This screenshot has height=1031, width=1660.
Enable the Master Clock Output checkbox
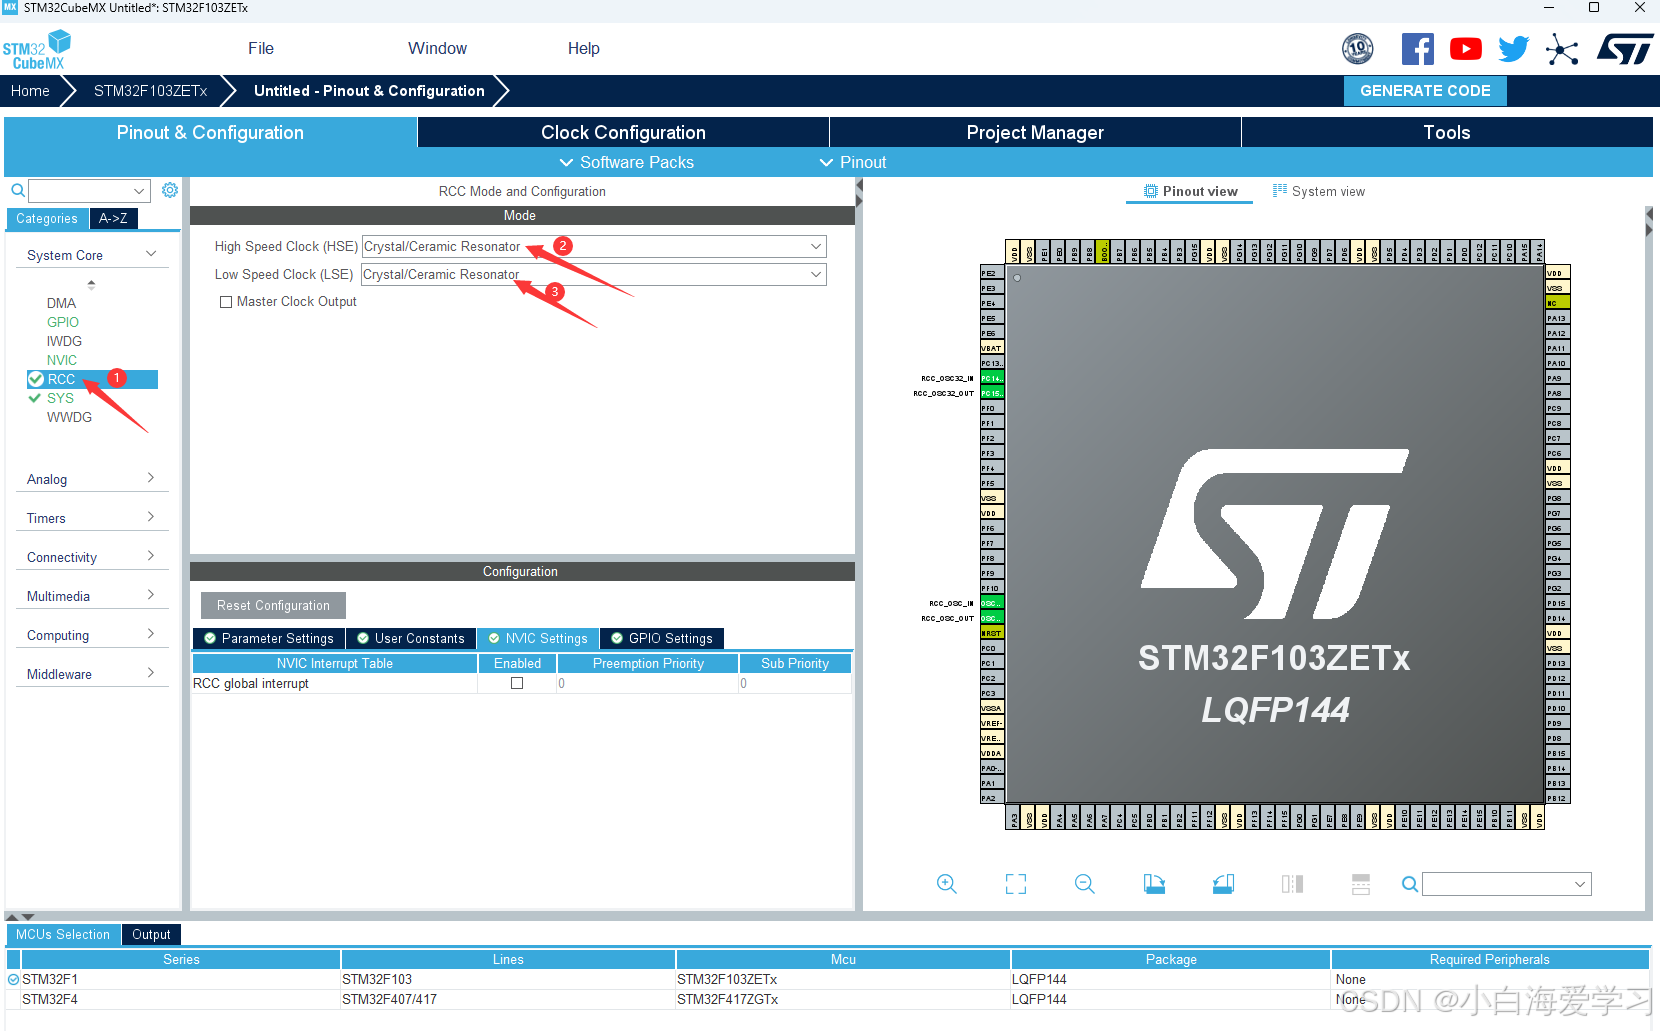tap(226, 302)
